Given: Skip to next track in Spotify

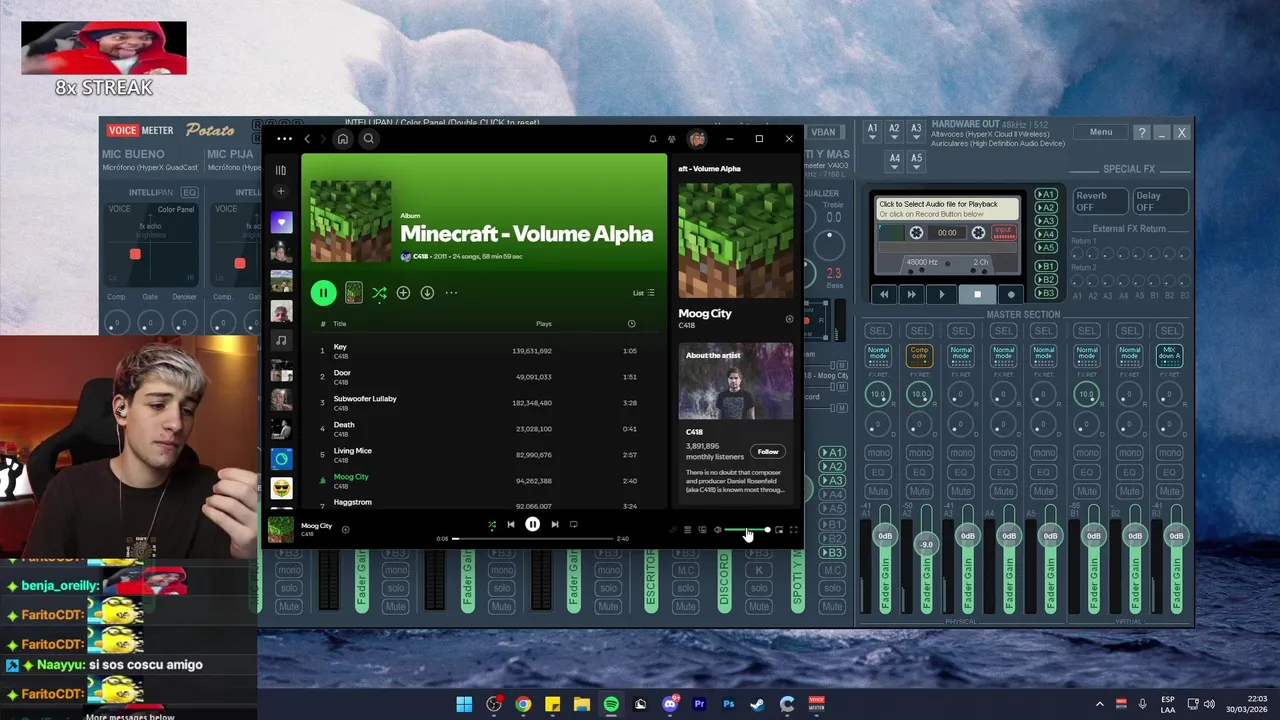Looking at the screenshot, I should point(555,524).
